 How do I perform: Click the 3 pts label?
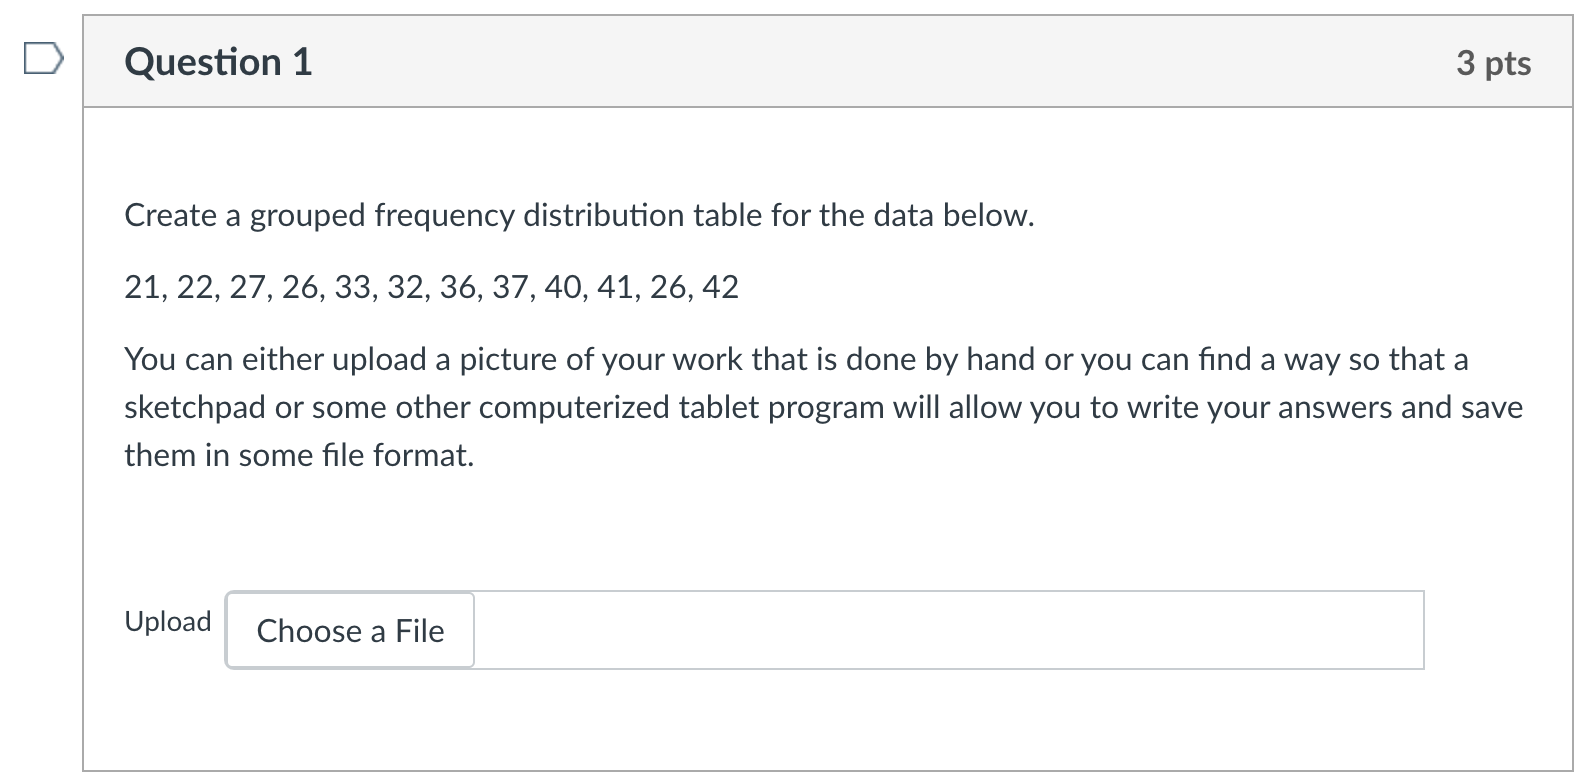(x=1494, y=62)
